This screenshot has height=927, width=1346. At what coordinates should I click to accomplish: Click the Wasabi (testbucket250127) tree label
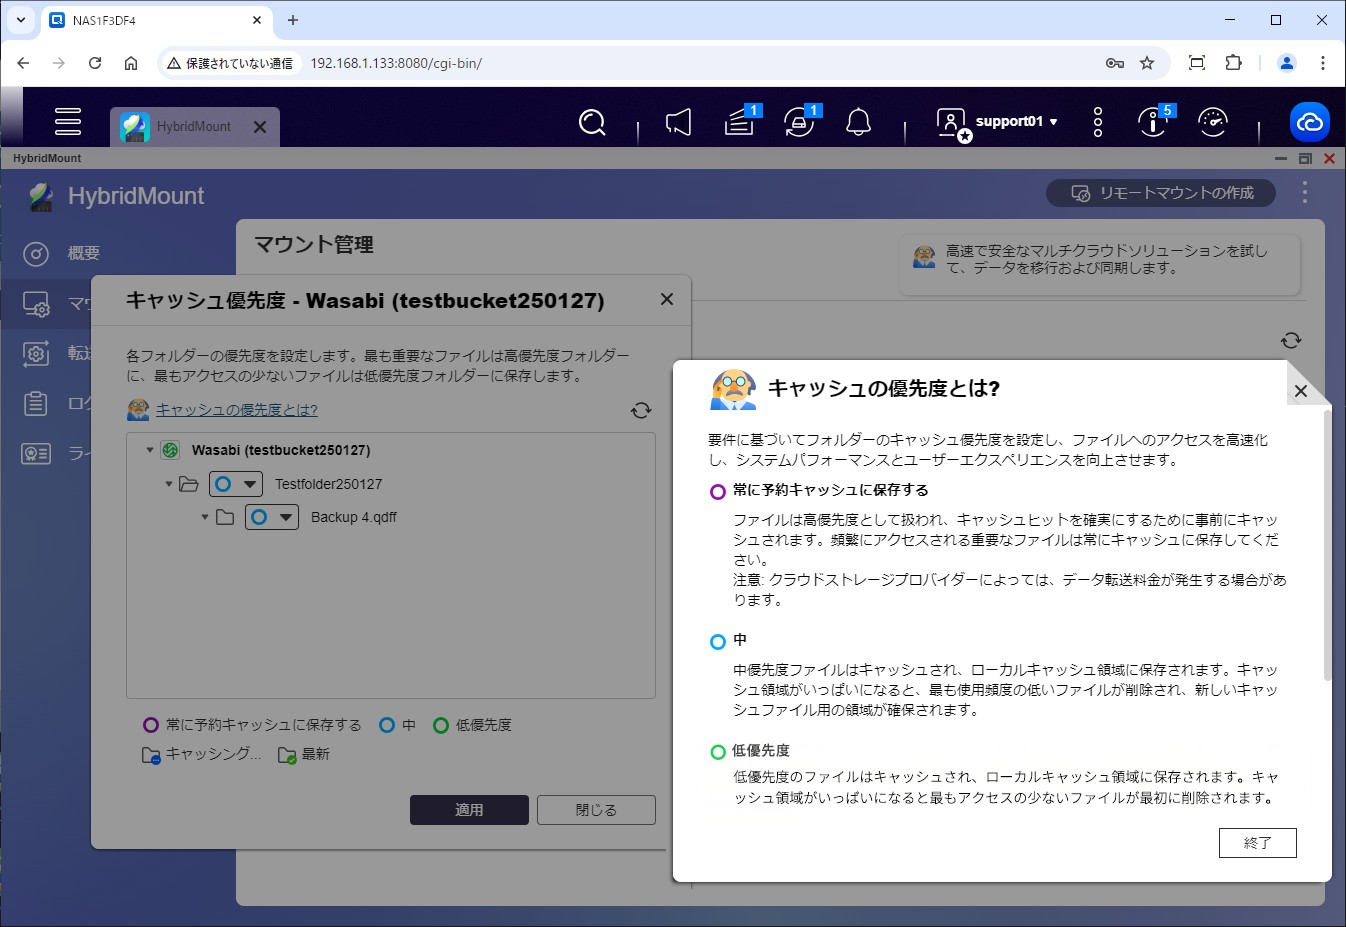point(281,450)
